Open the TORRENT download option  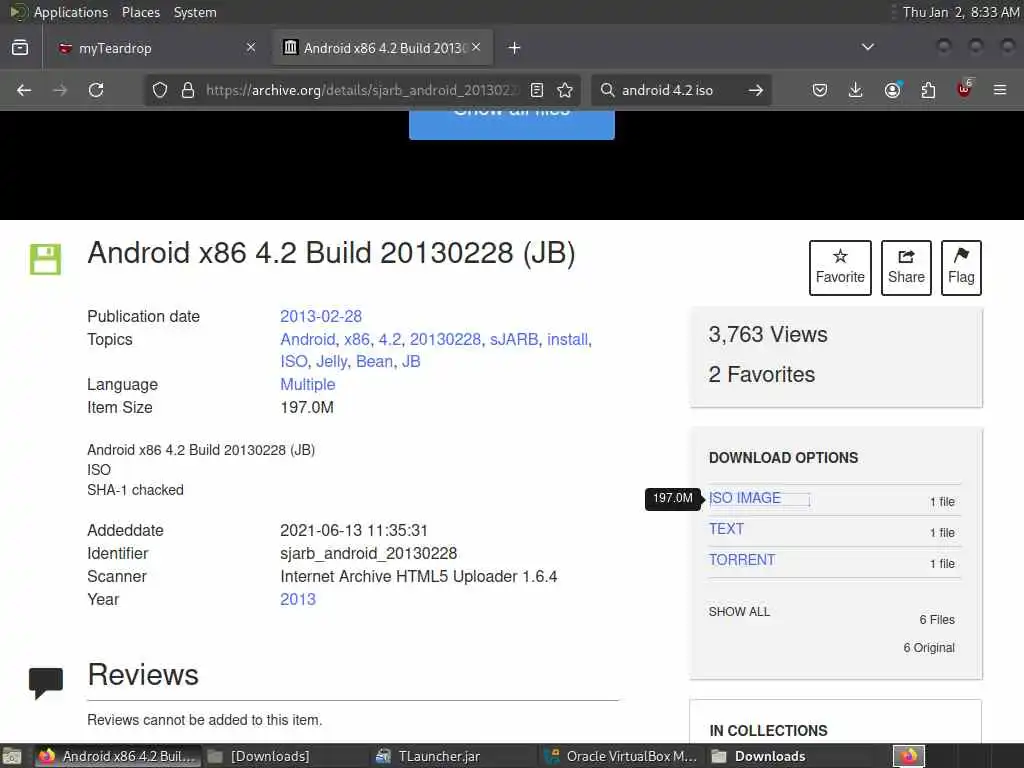[x=742, y=560]
